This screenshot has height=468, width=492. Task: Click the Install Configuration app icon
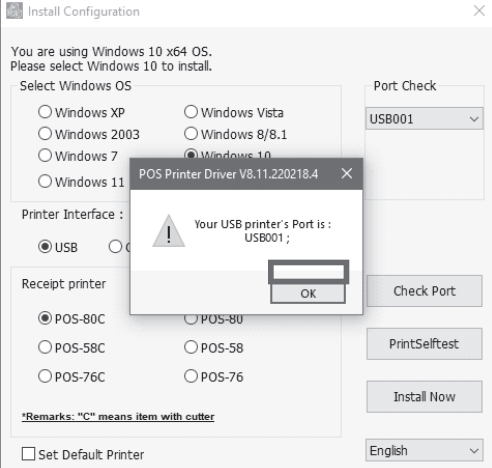[14, 11]
